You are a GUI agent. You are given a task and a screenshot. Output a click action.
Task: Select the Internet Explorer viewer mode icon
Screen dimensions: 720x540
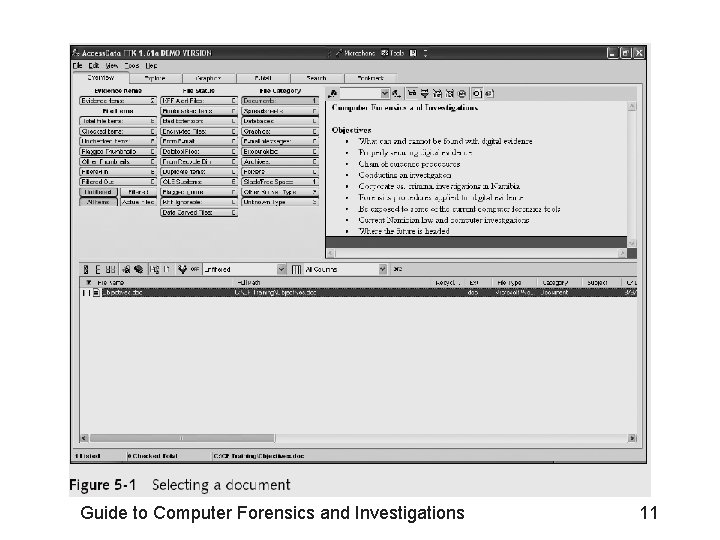[x=489, y=94]
